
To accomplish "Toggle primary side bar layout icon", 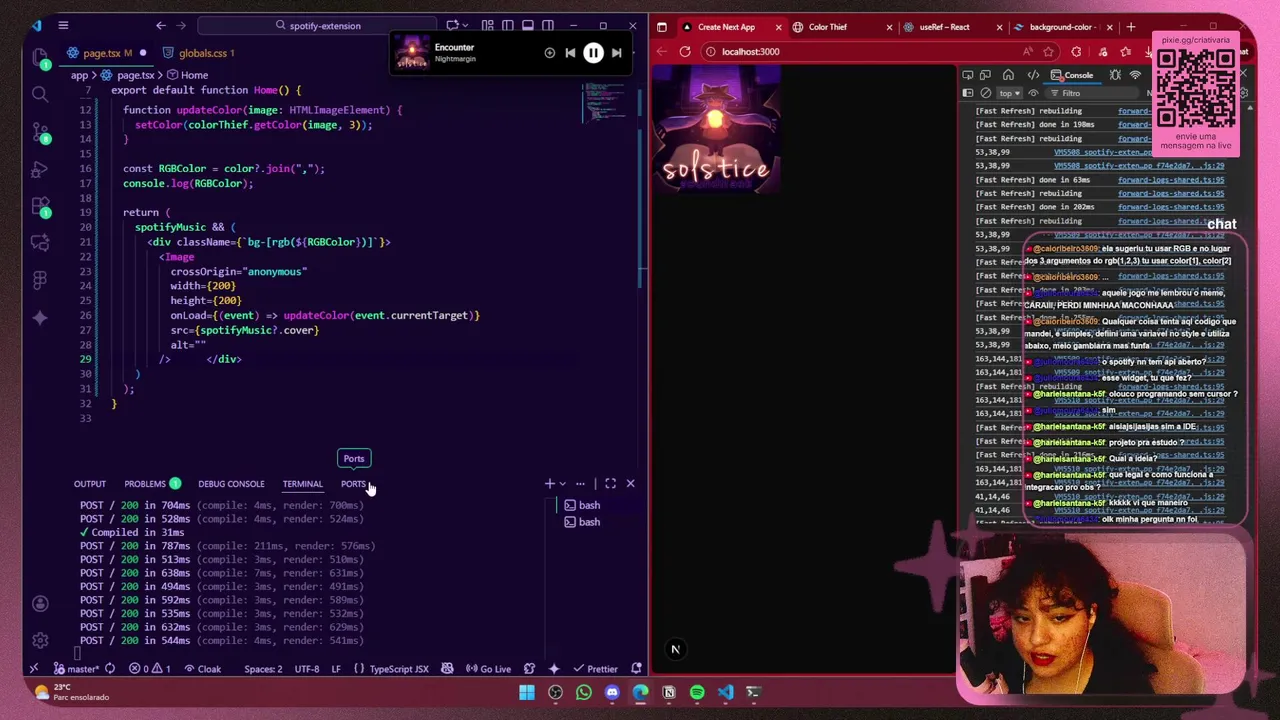I will (x=508, y=26).
